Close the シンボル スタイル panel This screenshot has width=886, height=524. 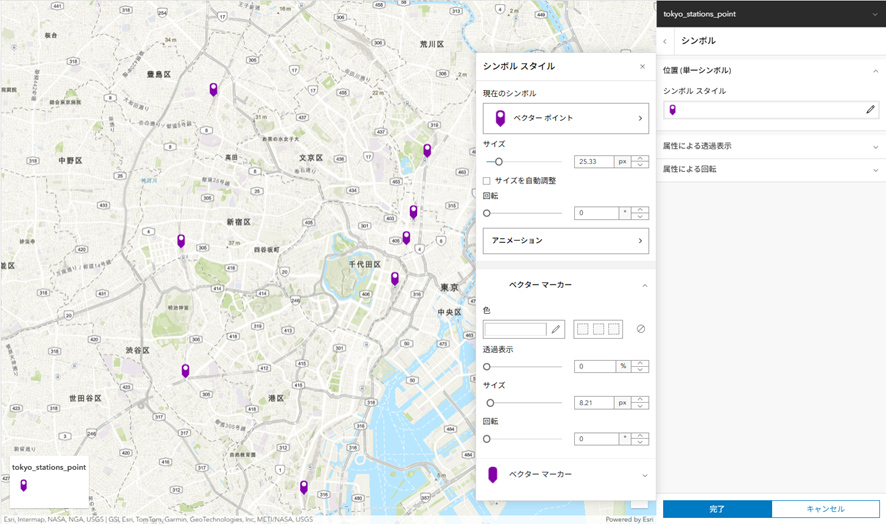pyautogui.click(x=642, y=67)
